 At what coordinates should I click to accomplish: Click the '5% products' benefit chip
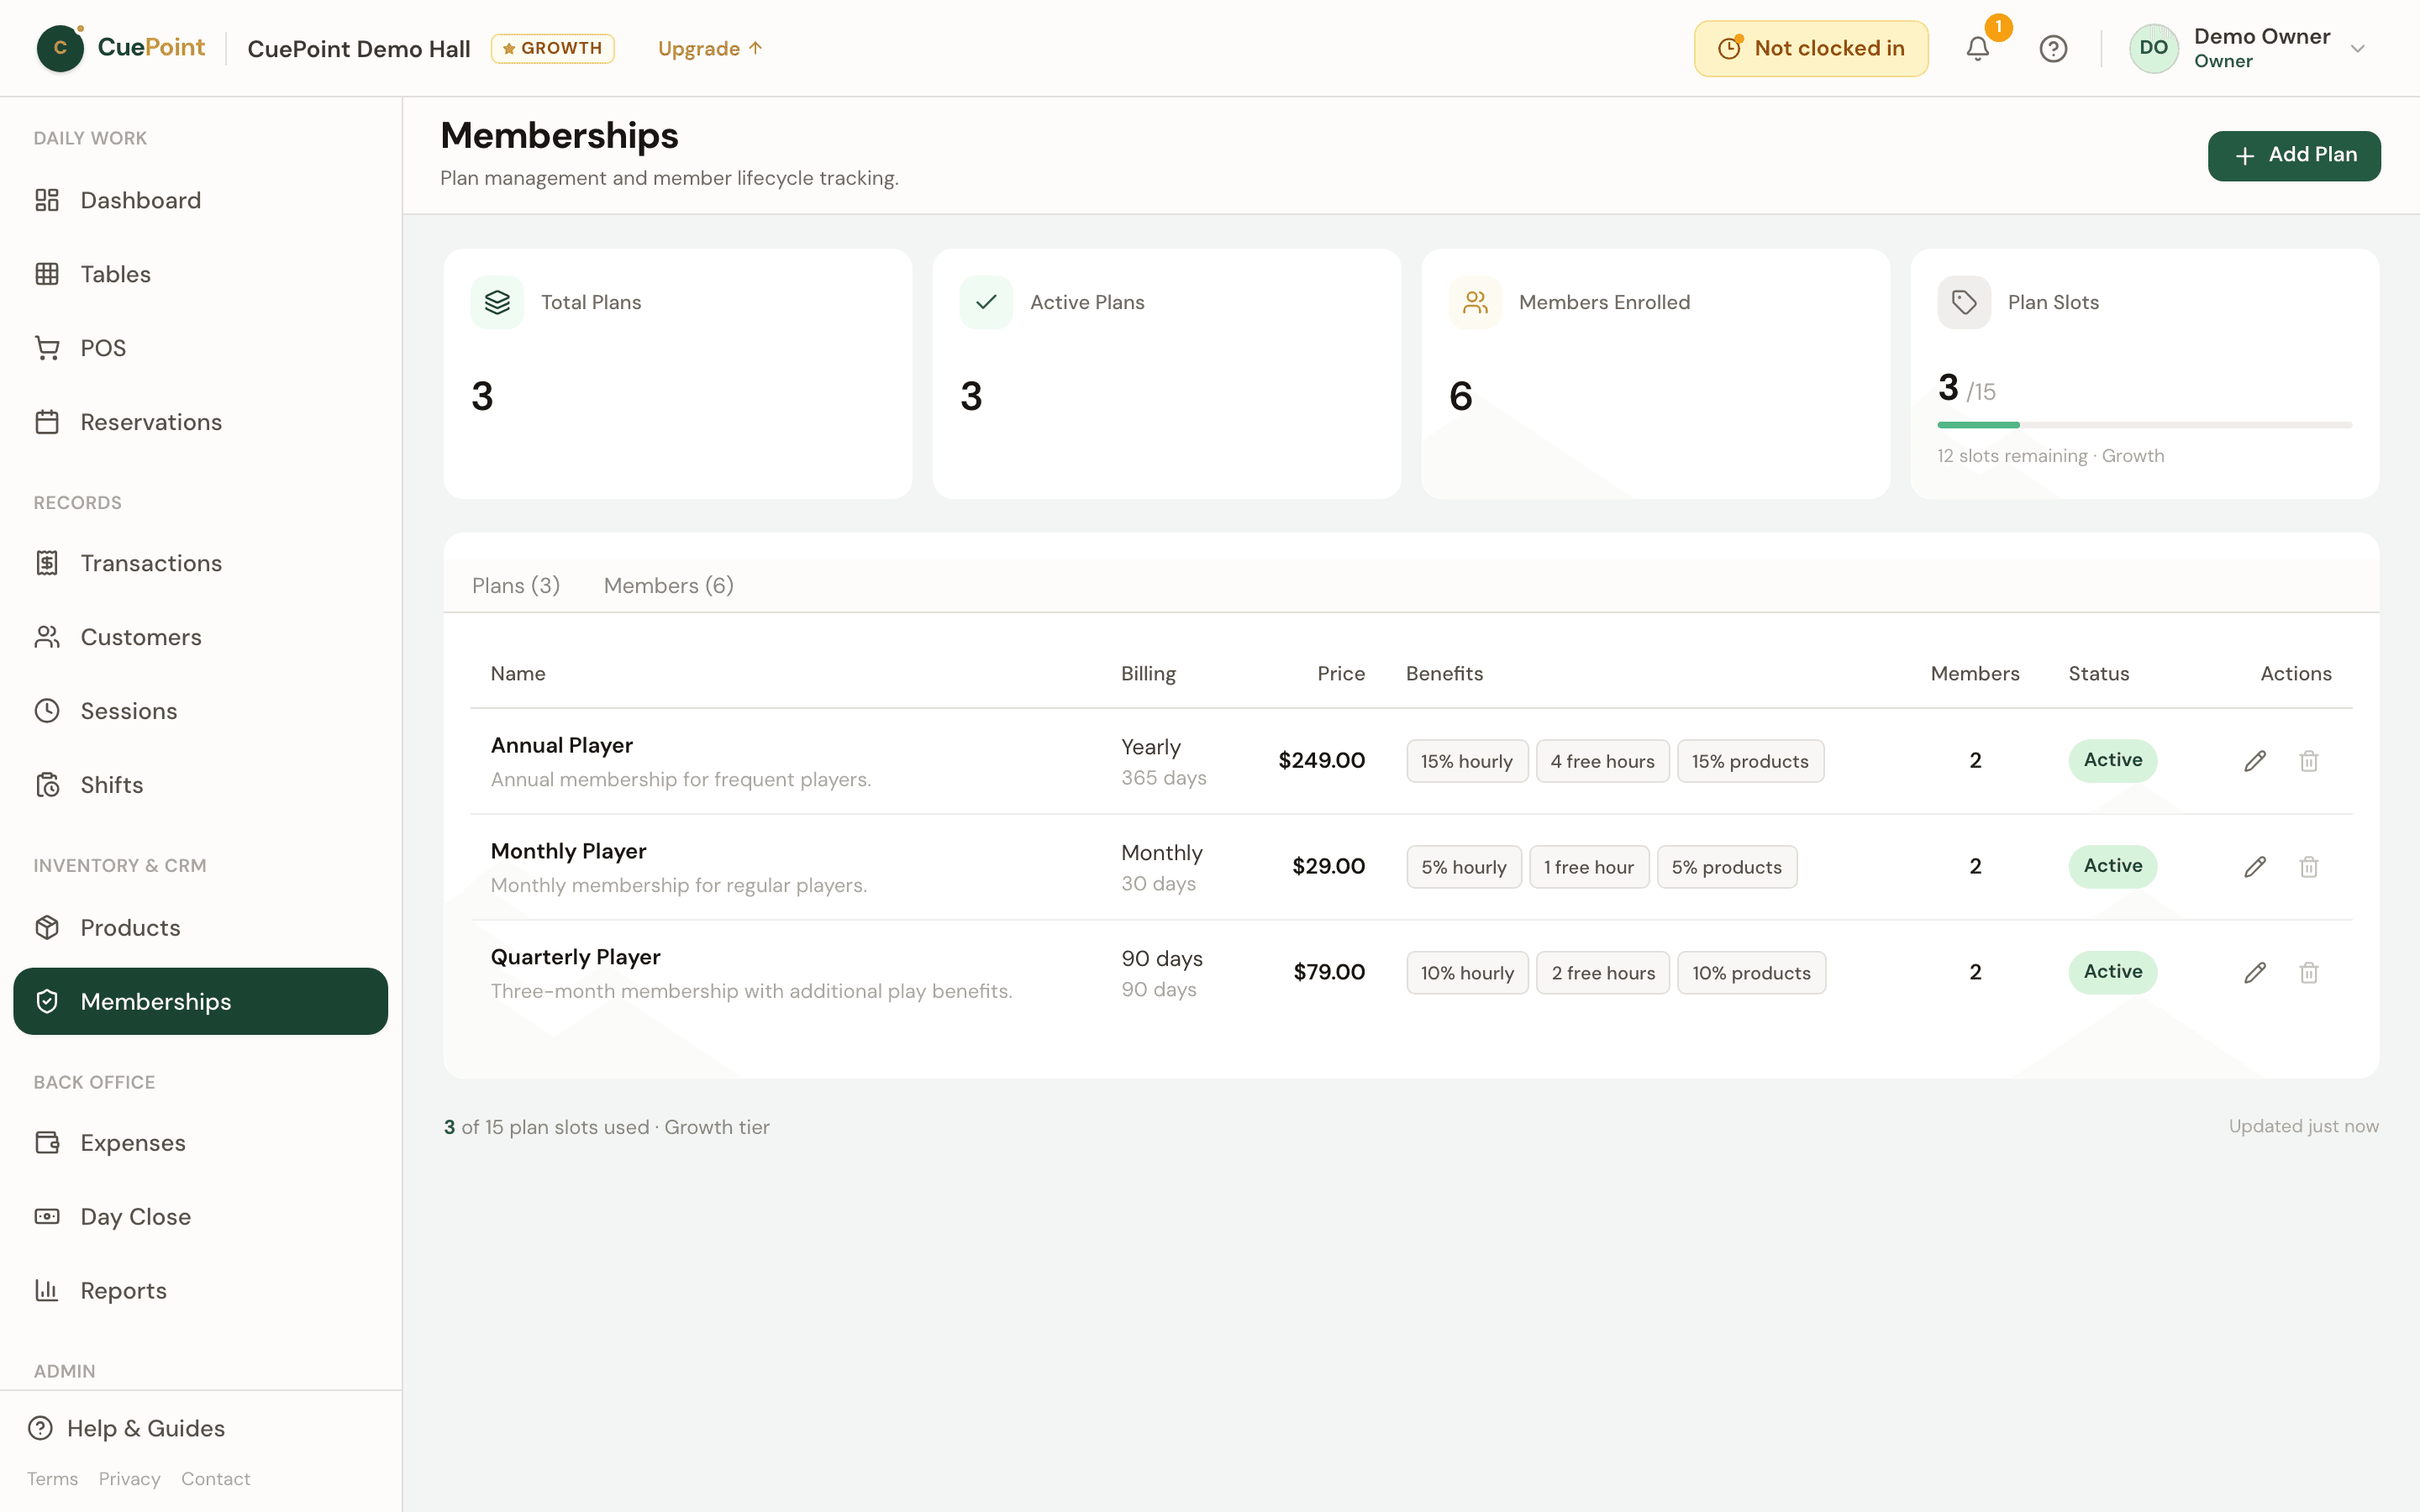1727,867
